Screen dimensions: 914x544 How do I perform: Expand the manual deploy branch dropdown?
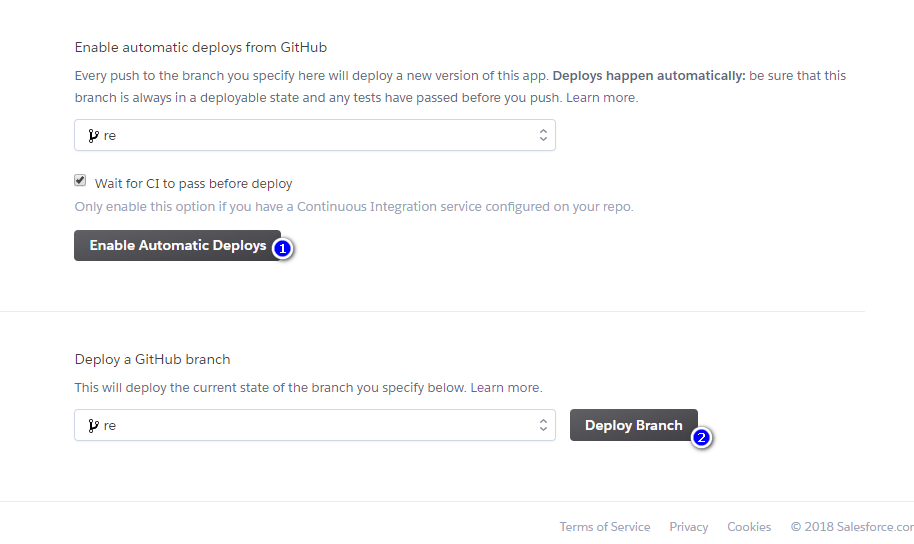[x=315, y=425]
